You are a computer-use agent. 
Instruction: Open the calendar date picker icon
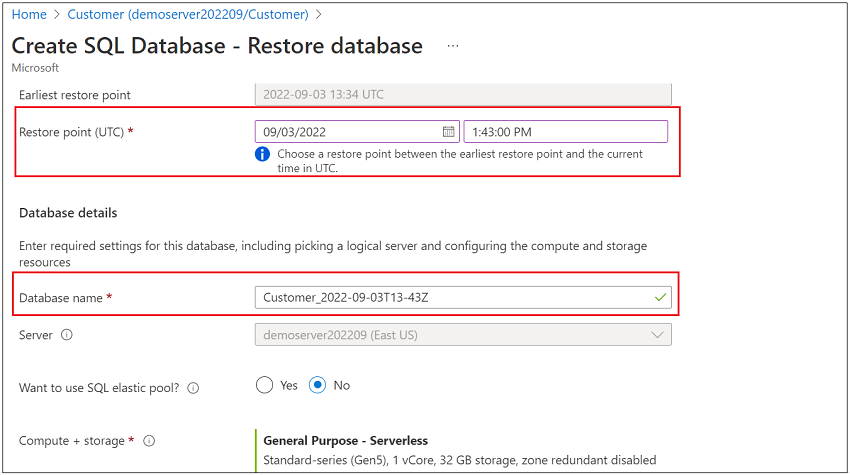(x=449, y=132)
